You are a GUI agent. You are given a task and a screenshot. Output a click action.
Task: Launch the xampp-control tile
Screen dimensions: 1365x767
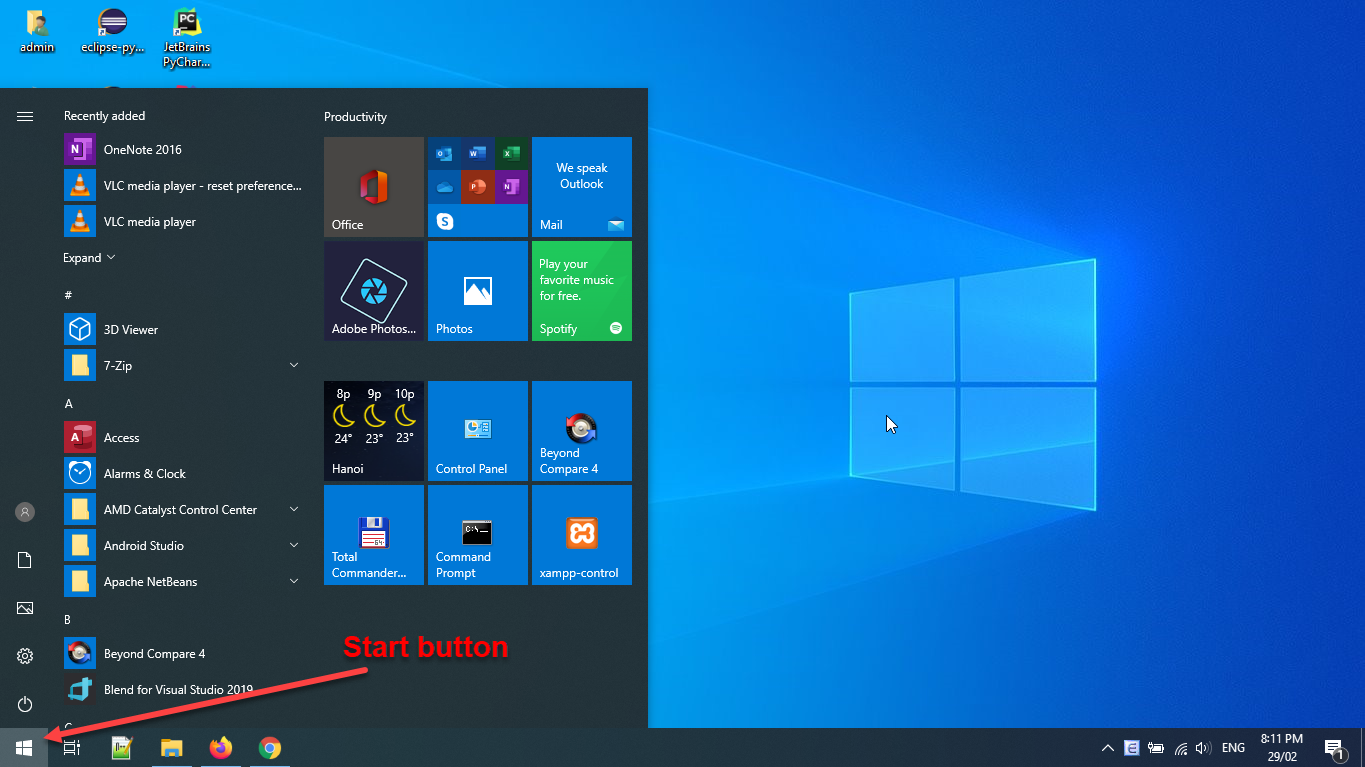pyautogui.click(x=582, y=535)
